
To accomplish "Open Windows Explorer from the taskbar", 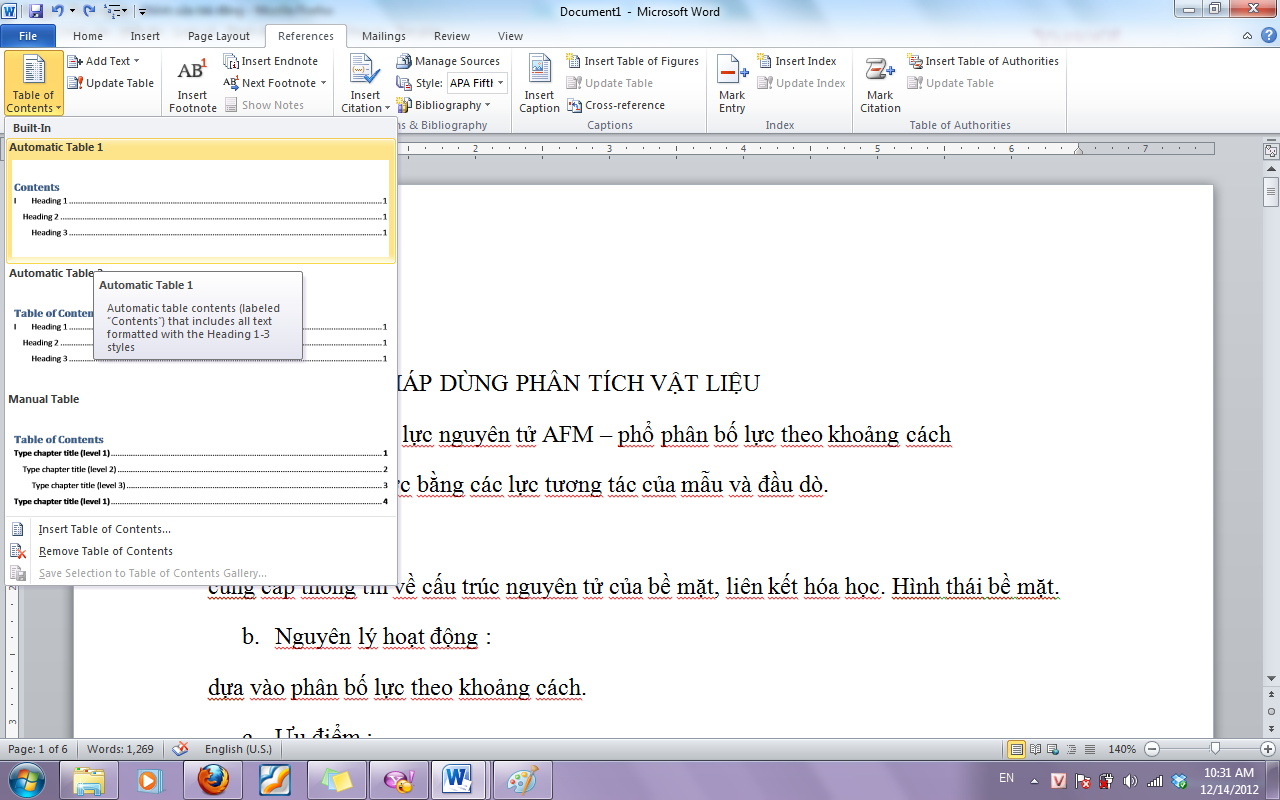I will pyautogui.click(x=89, y=779).
